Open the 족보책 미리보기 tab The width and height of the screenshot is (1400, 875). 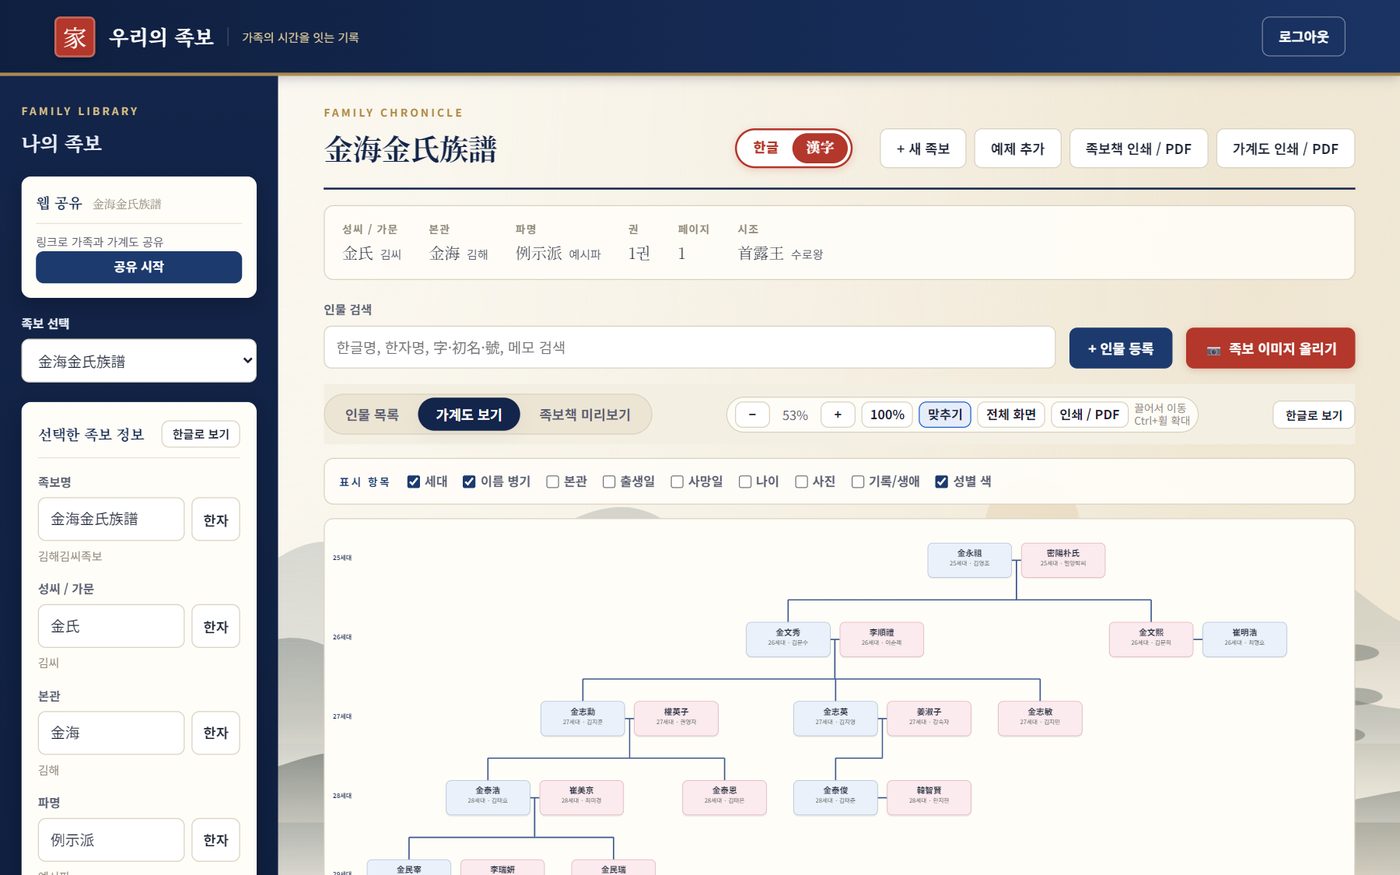point(585,415)
